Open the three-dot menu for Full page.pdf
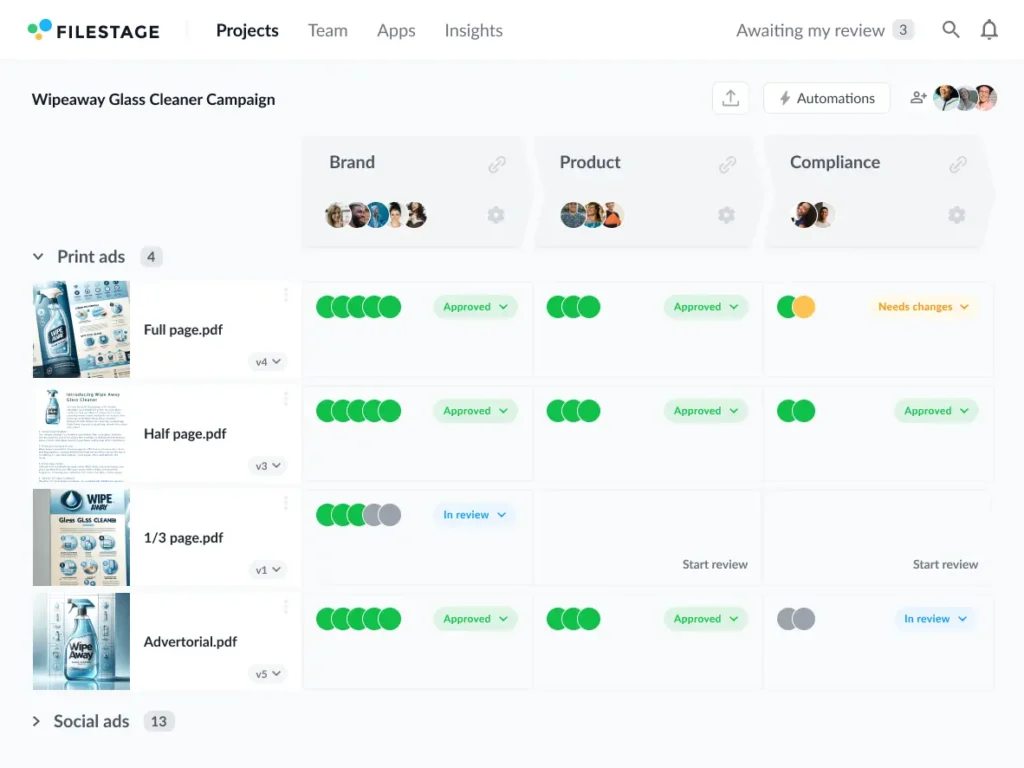This screenshot has width=1024, height=768. 286,295
